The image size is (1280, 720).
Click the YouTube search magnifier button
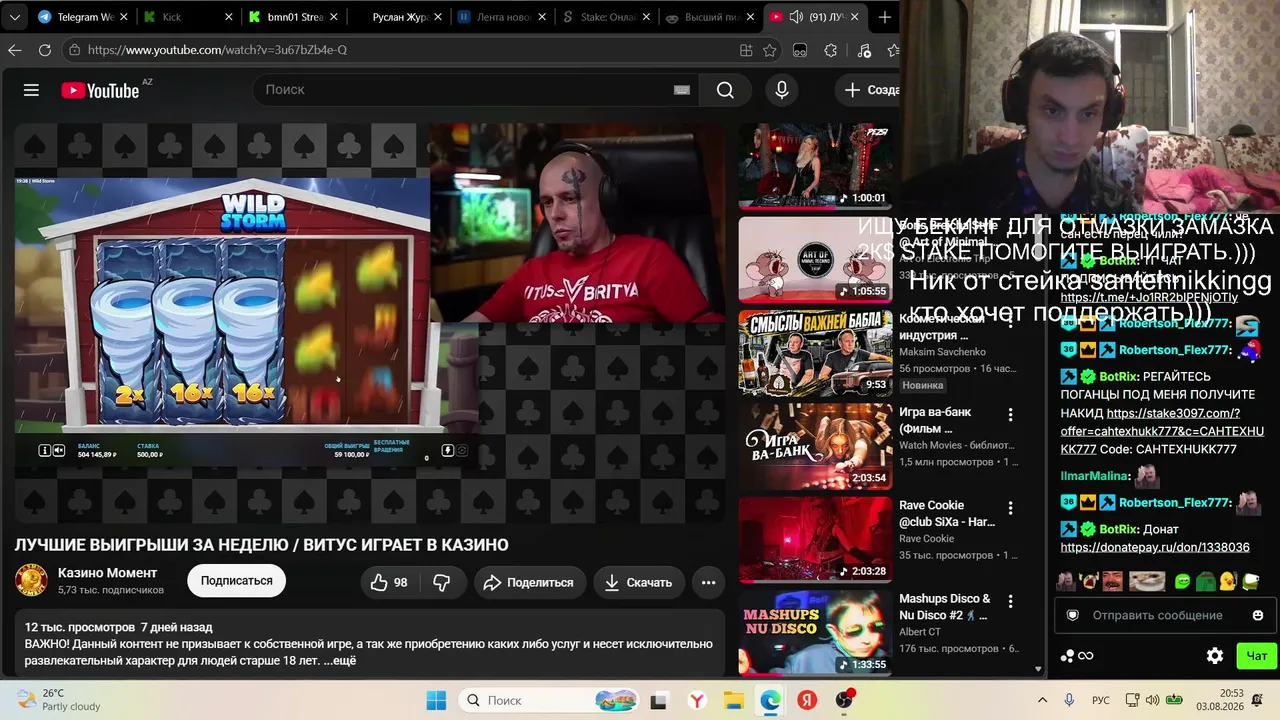click(x=725, y=90)
